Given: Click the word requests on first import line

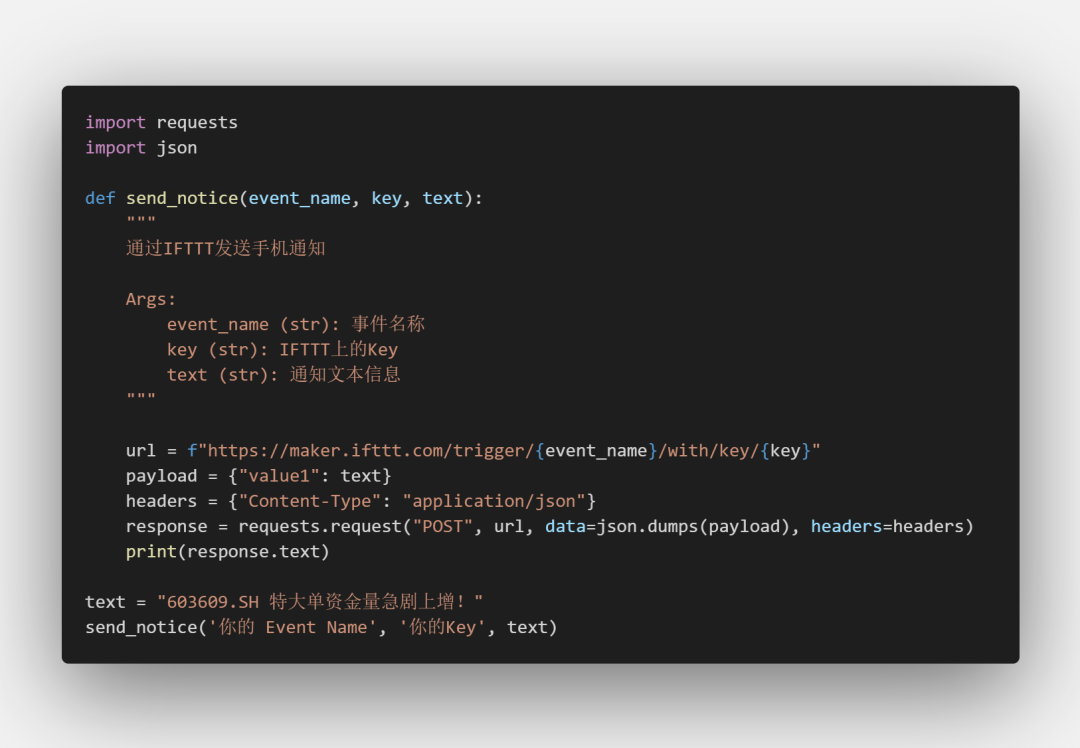Looking at the screenshot, I should point(197,122).
